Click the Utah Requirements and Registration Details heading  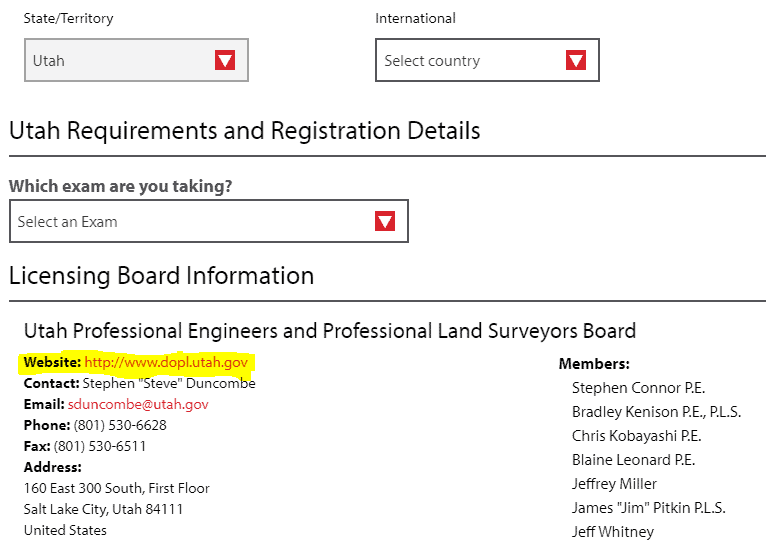(x=244, y=131)
